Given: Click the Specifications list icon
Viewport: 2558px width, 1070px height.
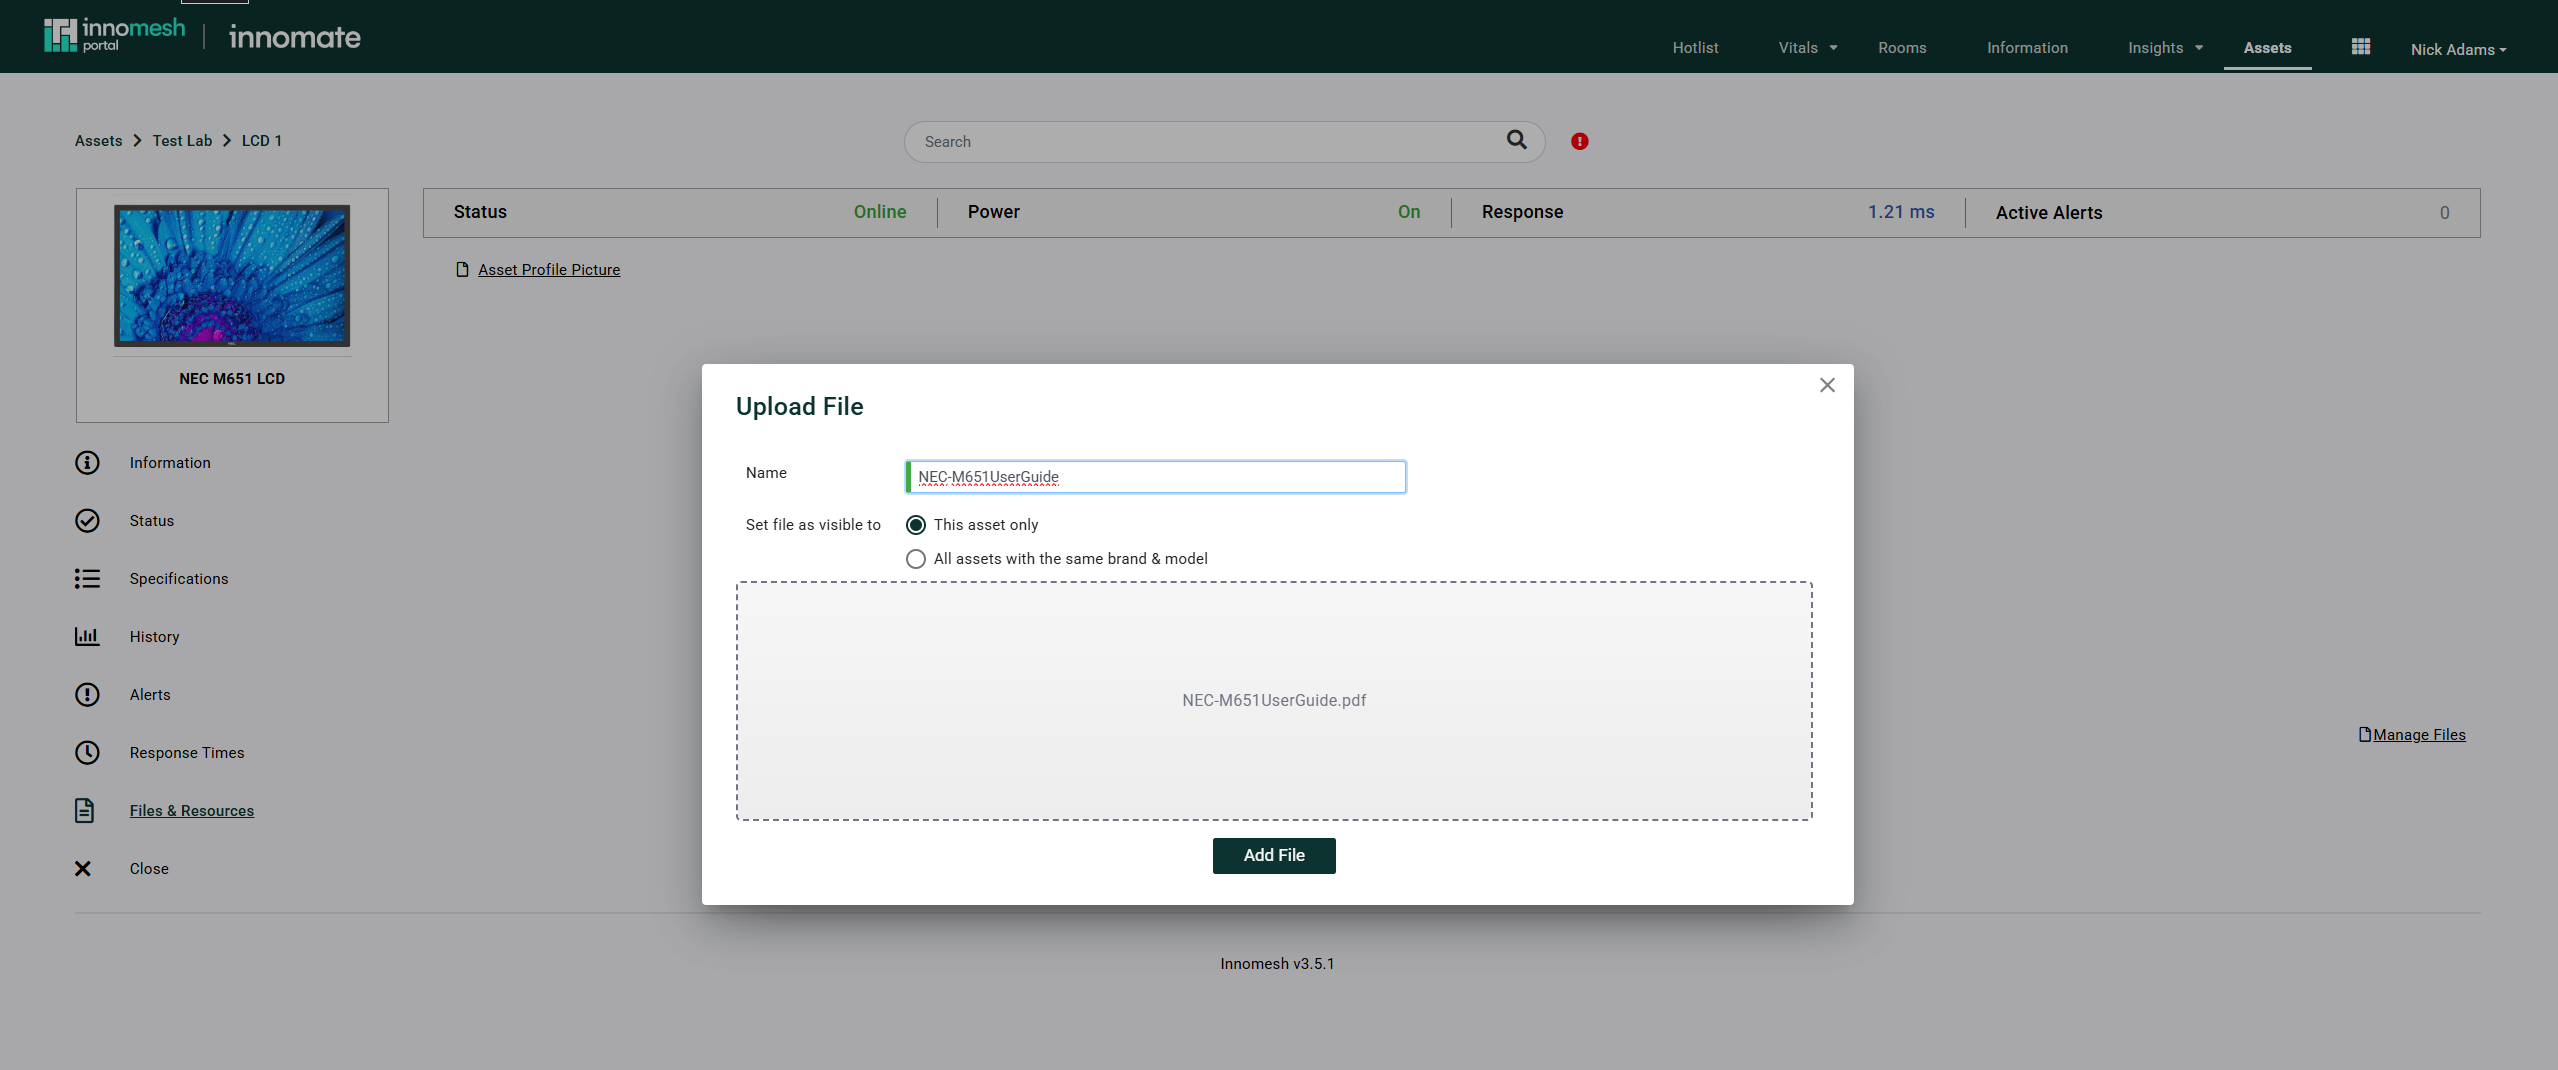Looking at the screenshot, I should (x=87, y=578).
